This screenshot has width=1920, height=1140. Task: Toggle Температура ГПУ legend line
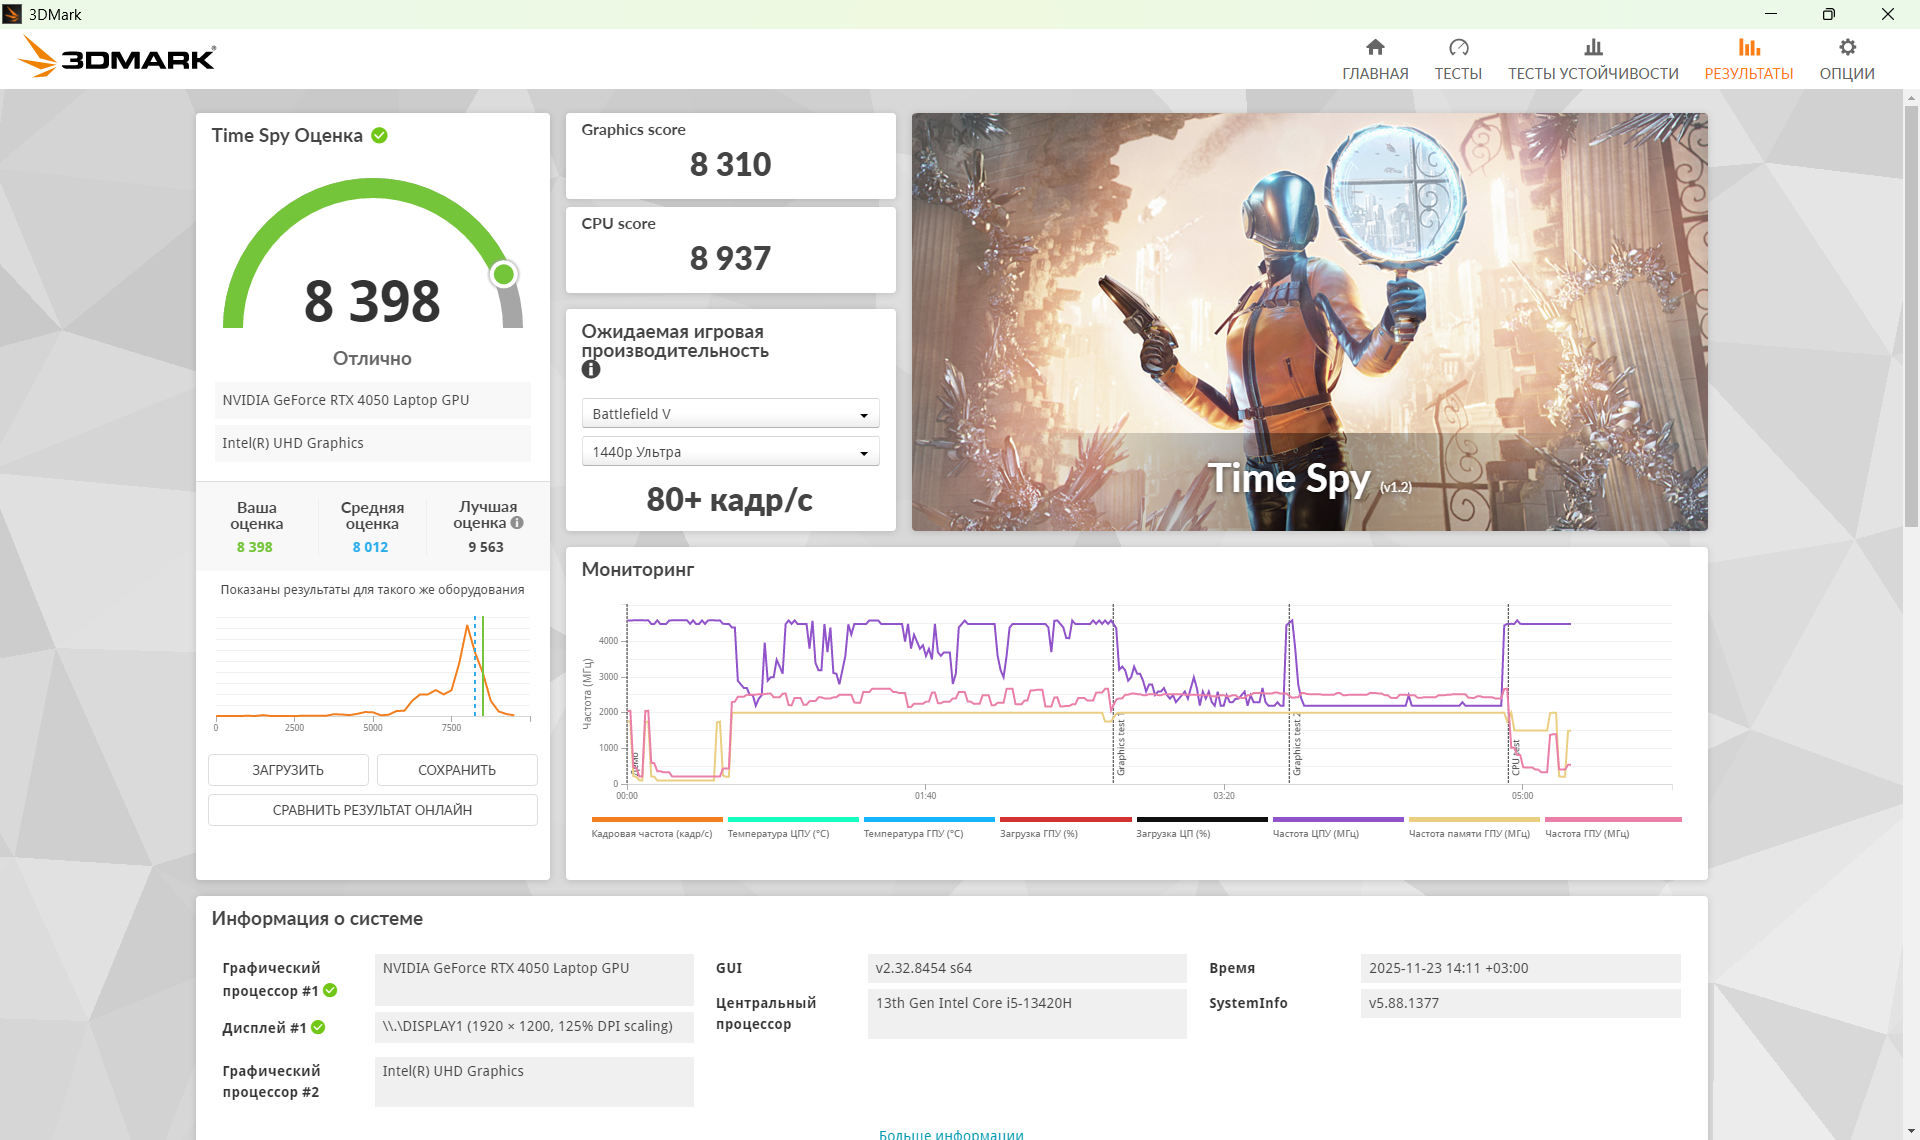point(929,826)
